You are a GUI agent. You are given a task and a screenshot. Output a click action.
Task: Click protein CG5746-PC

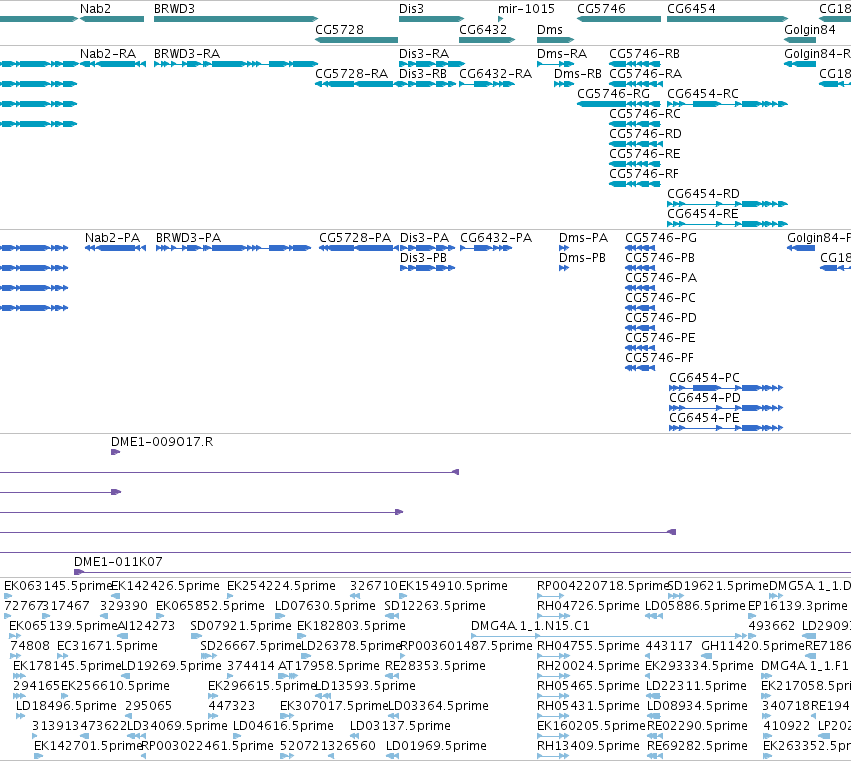tap(661, 297)
